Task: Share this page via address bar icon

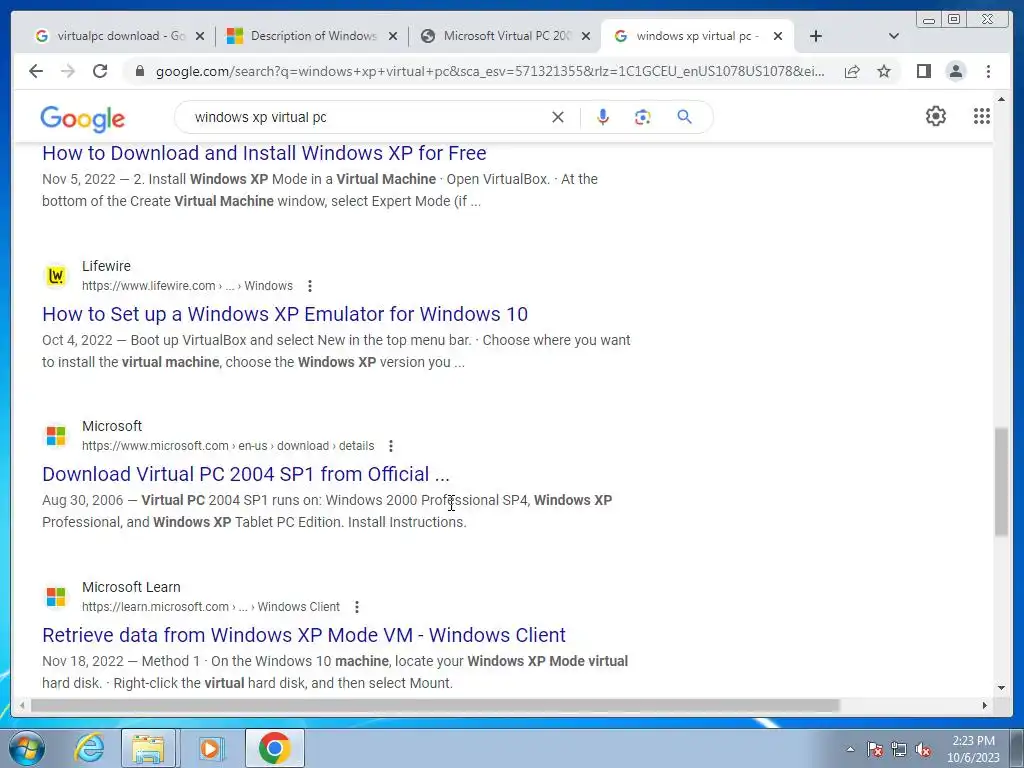Action: click(x=852, y=71)
